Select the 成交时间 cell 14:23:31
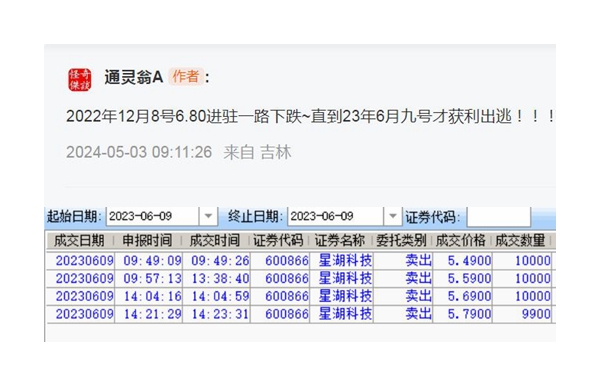600x385 pixels. (217, 314)
